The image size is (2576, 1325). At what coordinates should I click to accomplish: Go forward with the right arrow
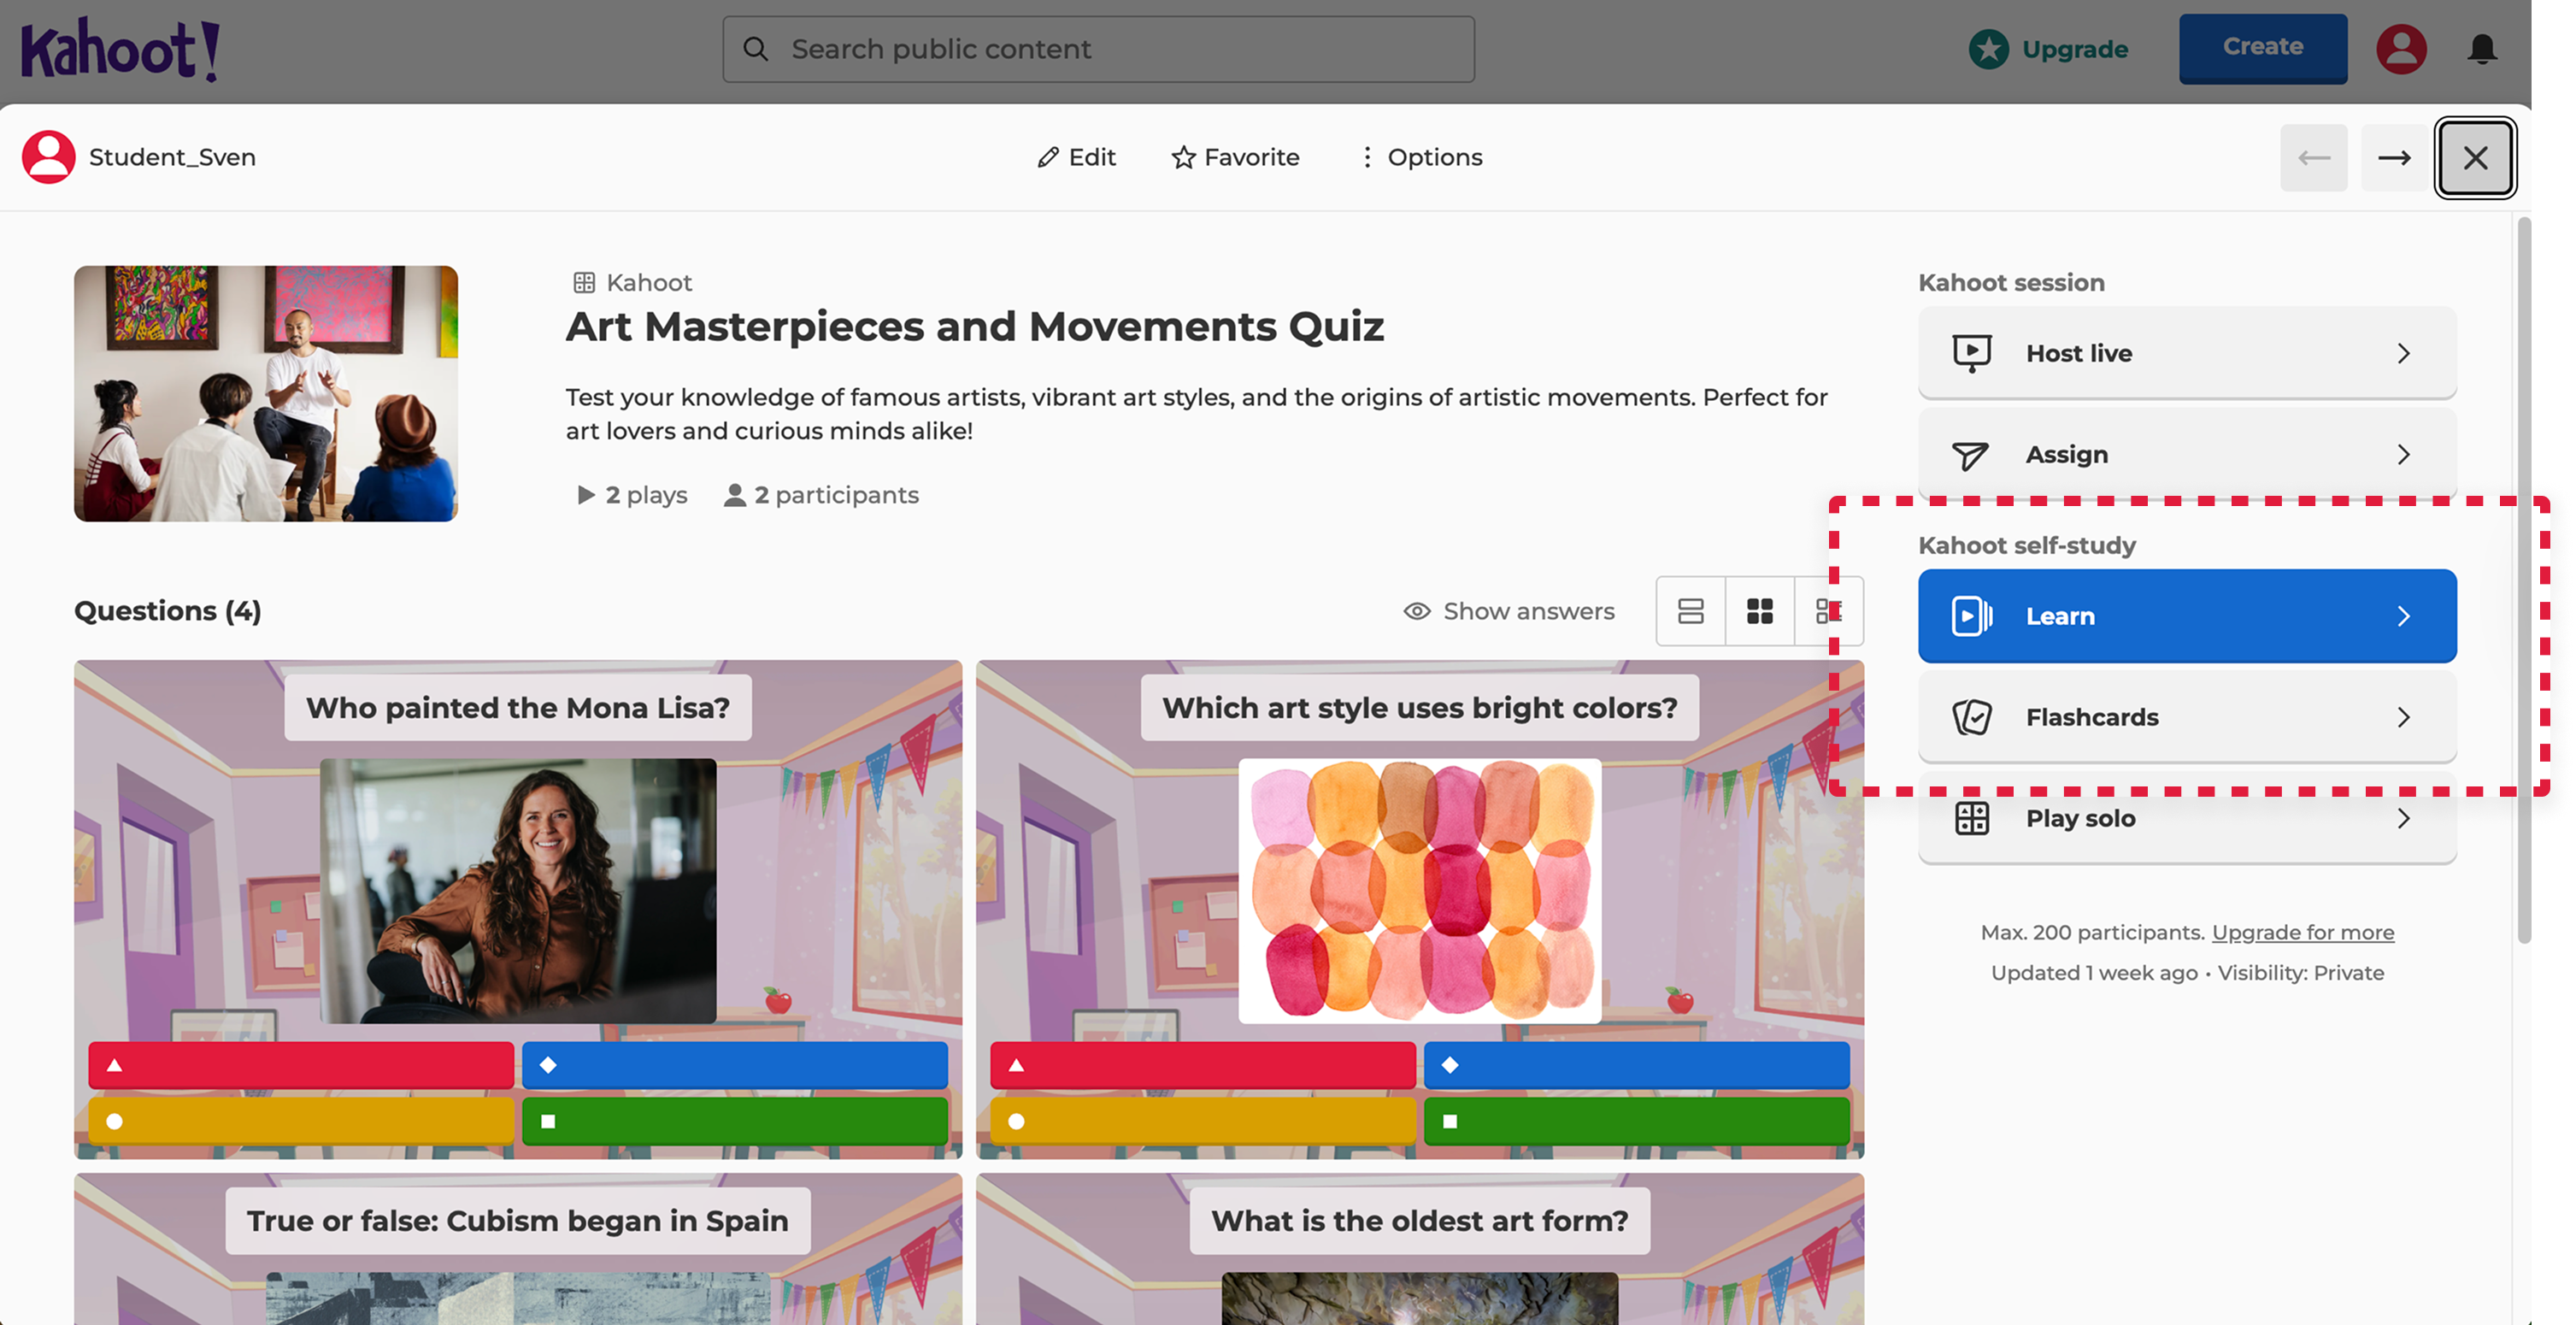pos(2394,157)
